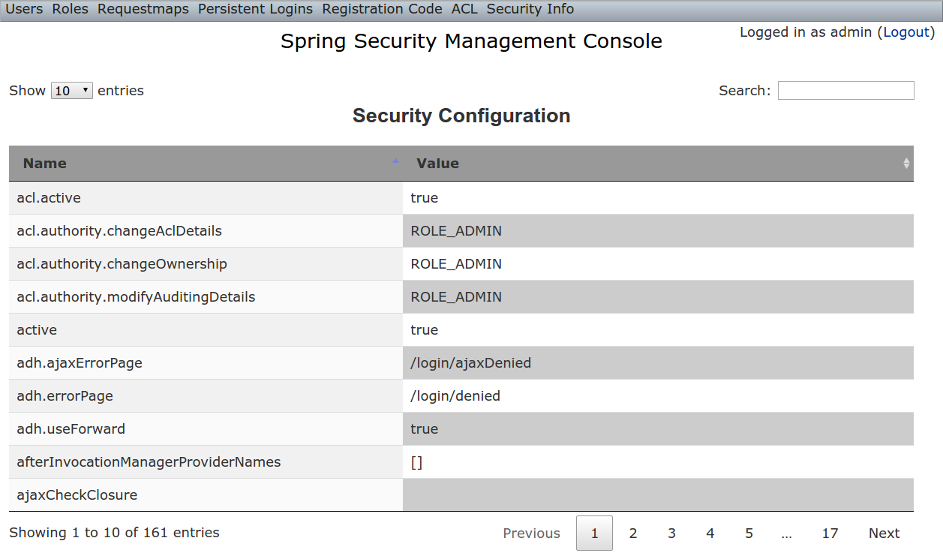This screenshot has height=553, width=943.
Task: Focus the Search input field
Action: click(846, 91)
